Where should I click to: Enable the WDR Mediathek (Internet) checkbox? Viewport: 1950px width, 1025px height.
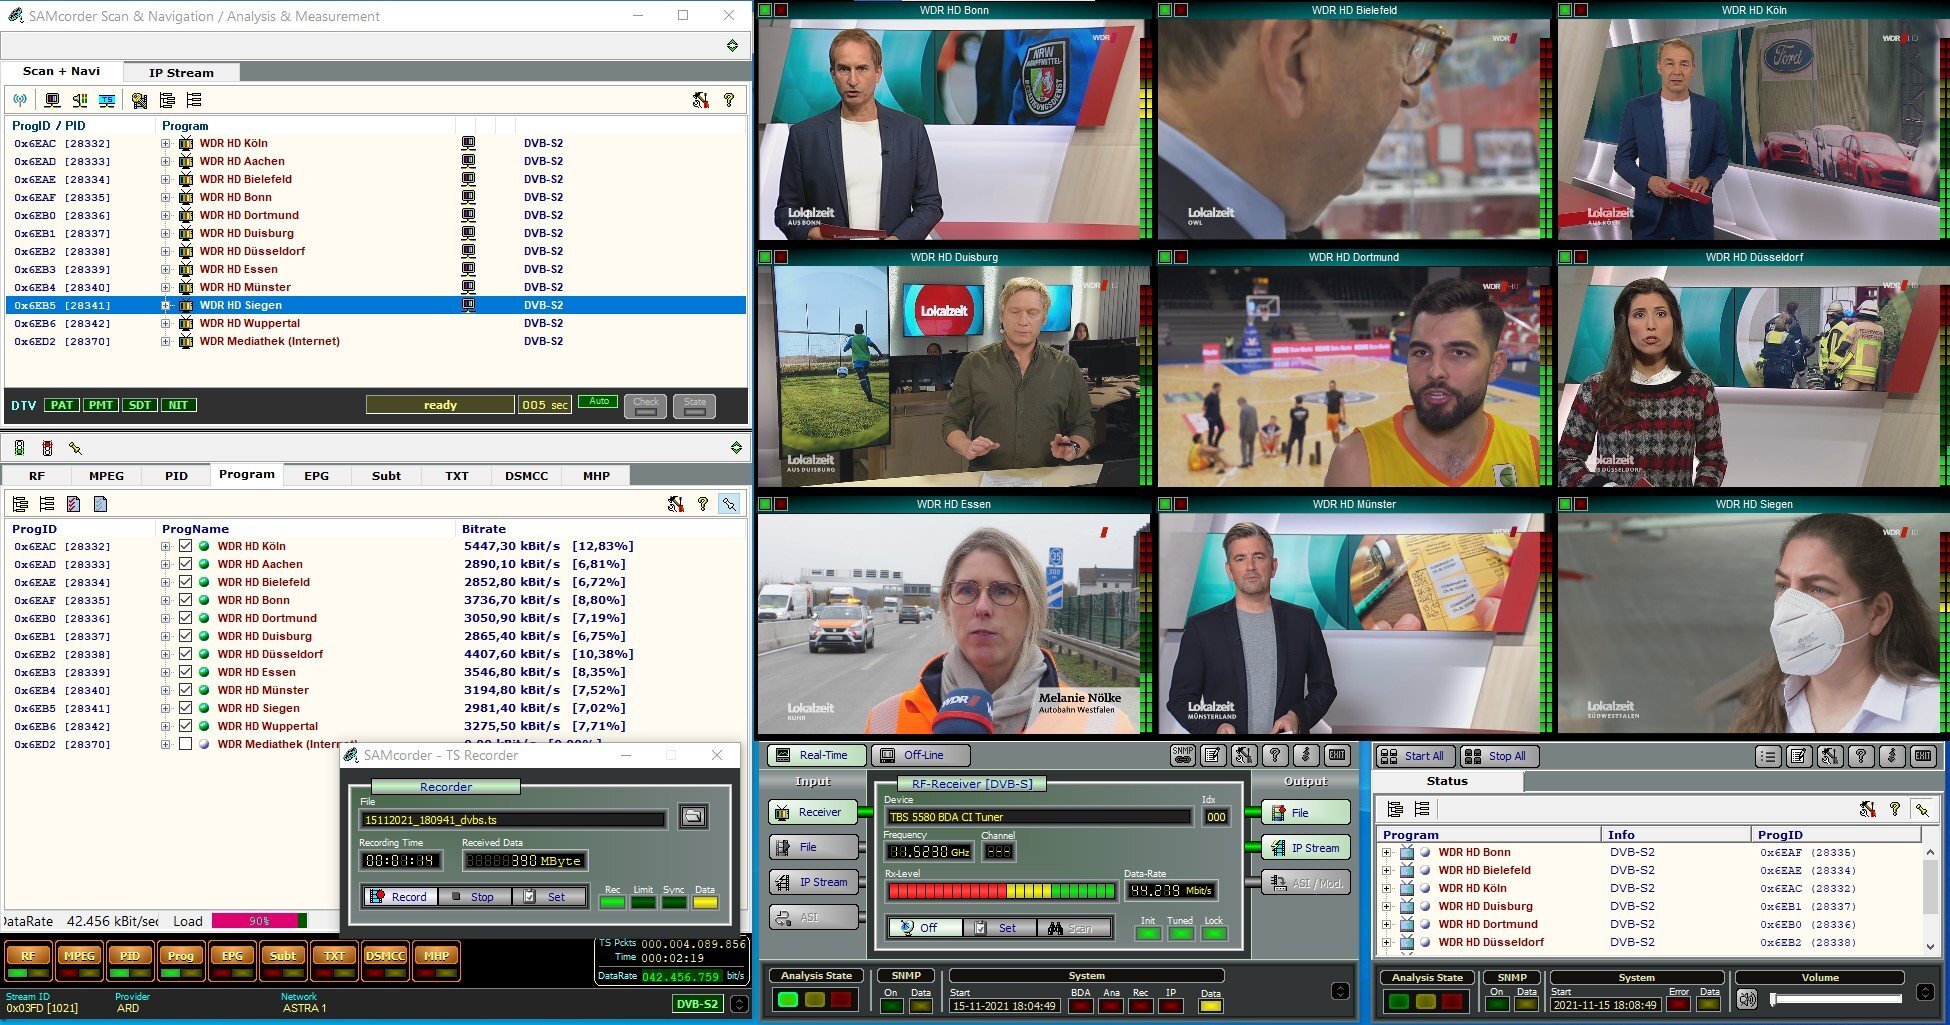point(185,744)
